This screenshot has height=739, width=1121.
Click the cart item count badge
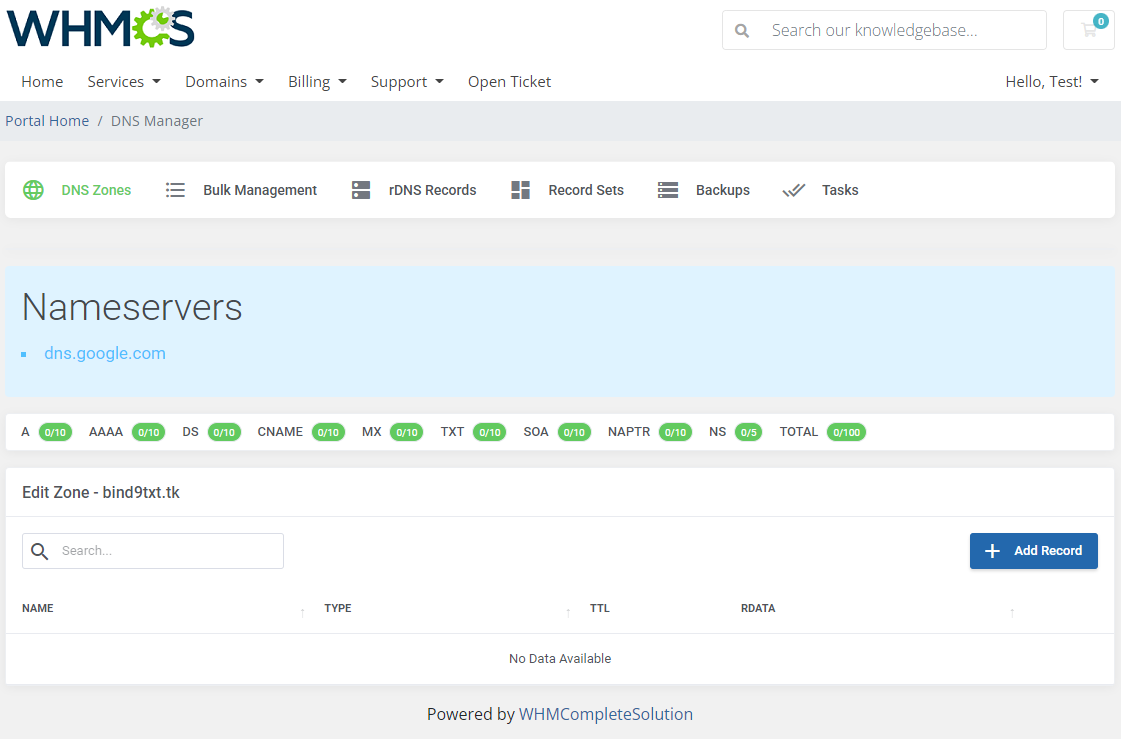(x=1101, y=21)
